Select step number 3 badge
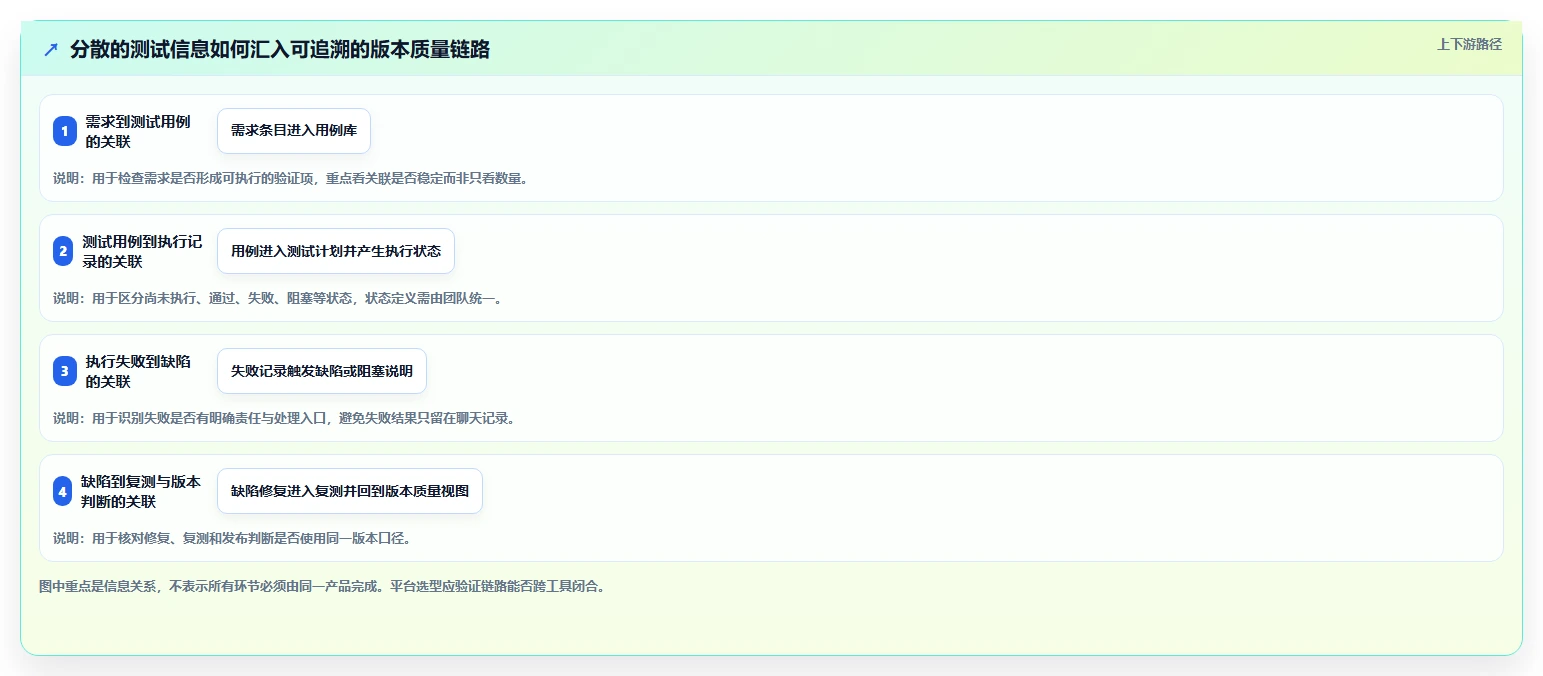This screenshot has width=1543, height=676. coord(65,371)
